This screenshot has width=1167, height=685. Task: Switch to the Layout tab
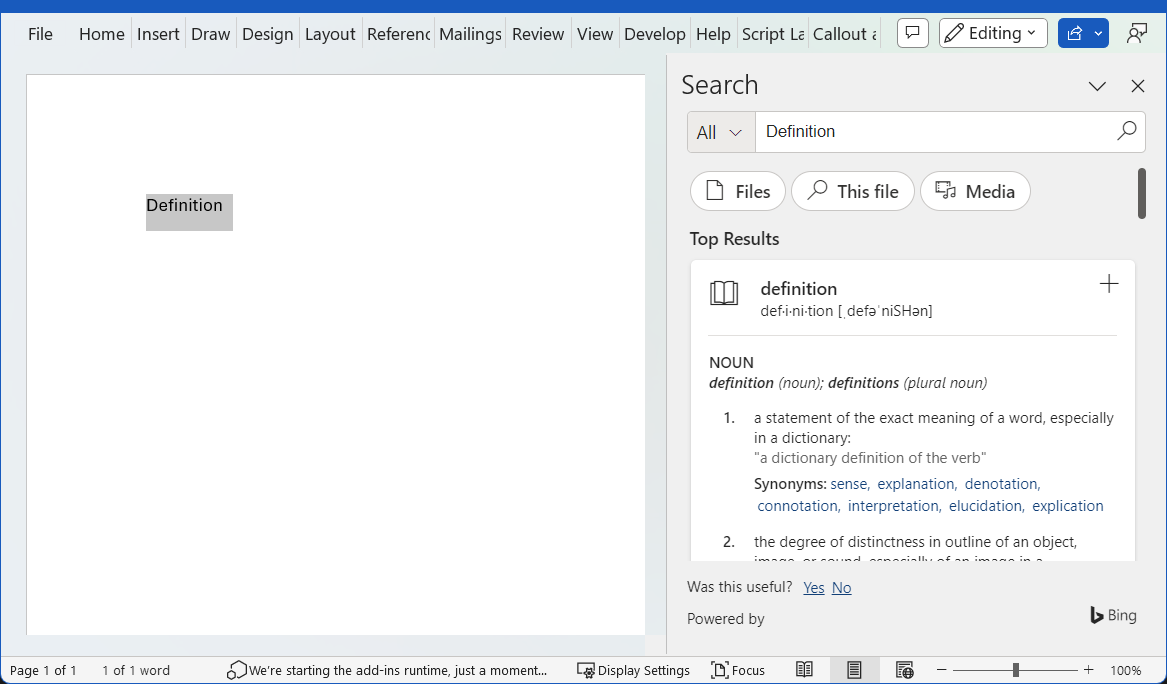[x=330, y=34]
